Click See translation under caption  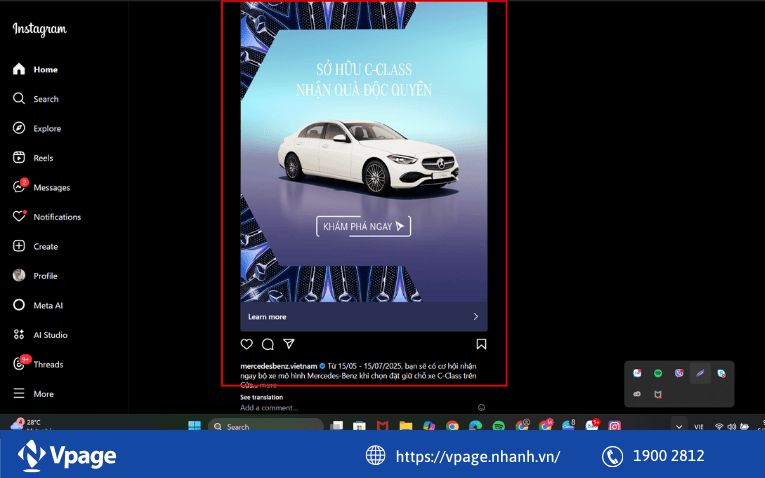262,397
